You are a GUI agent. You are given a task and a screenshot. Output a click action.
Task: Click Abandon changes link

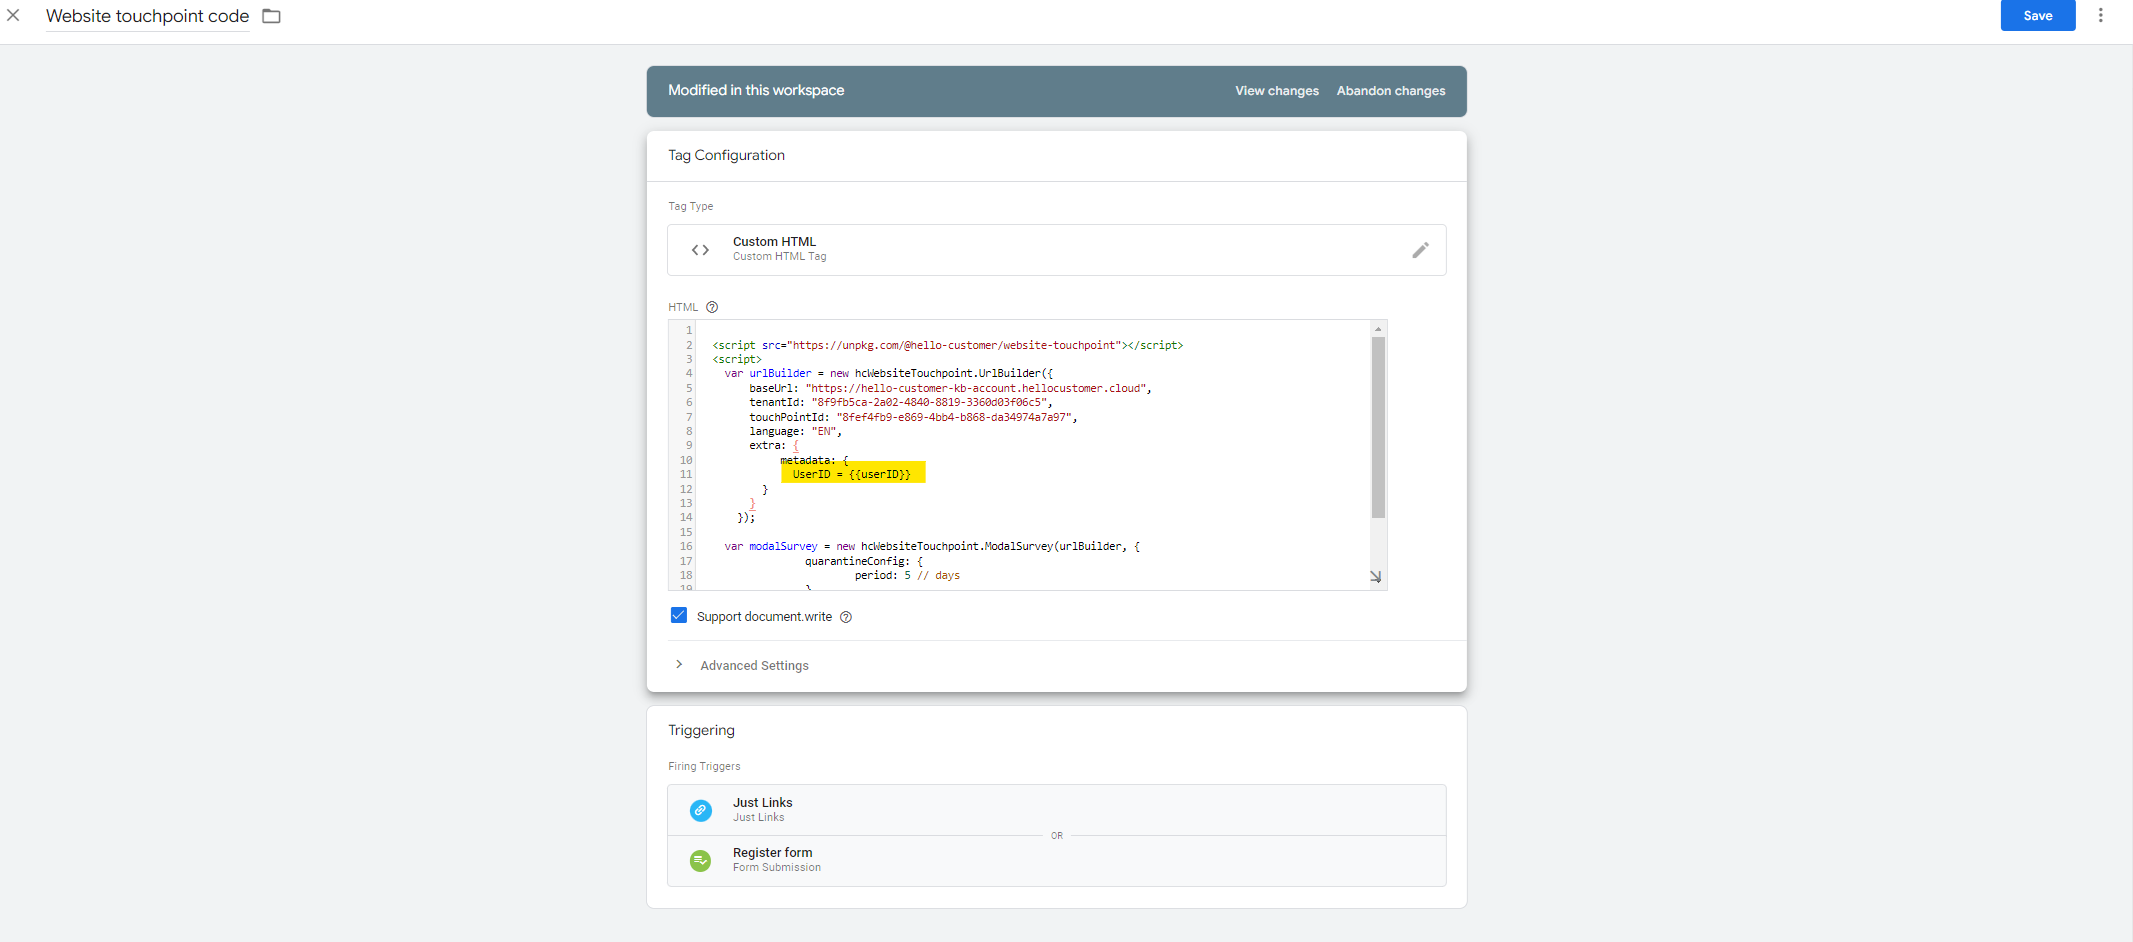pyautogui.click(x=1391, y=91)
